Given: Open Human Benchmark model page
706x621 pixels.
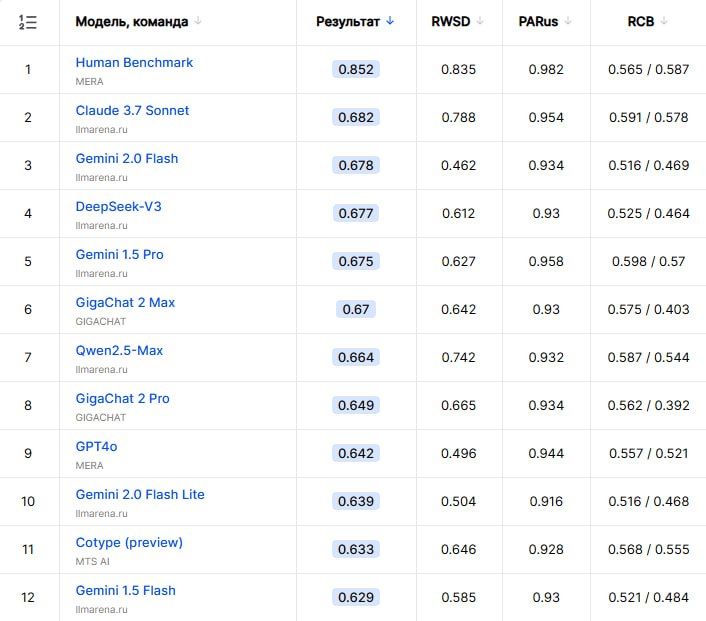Looking at the screenshot, I should click(x=134, y=62).
